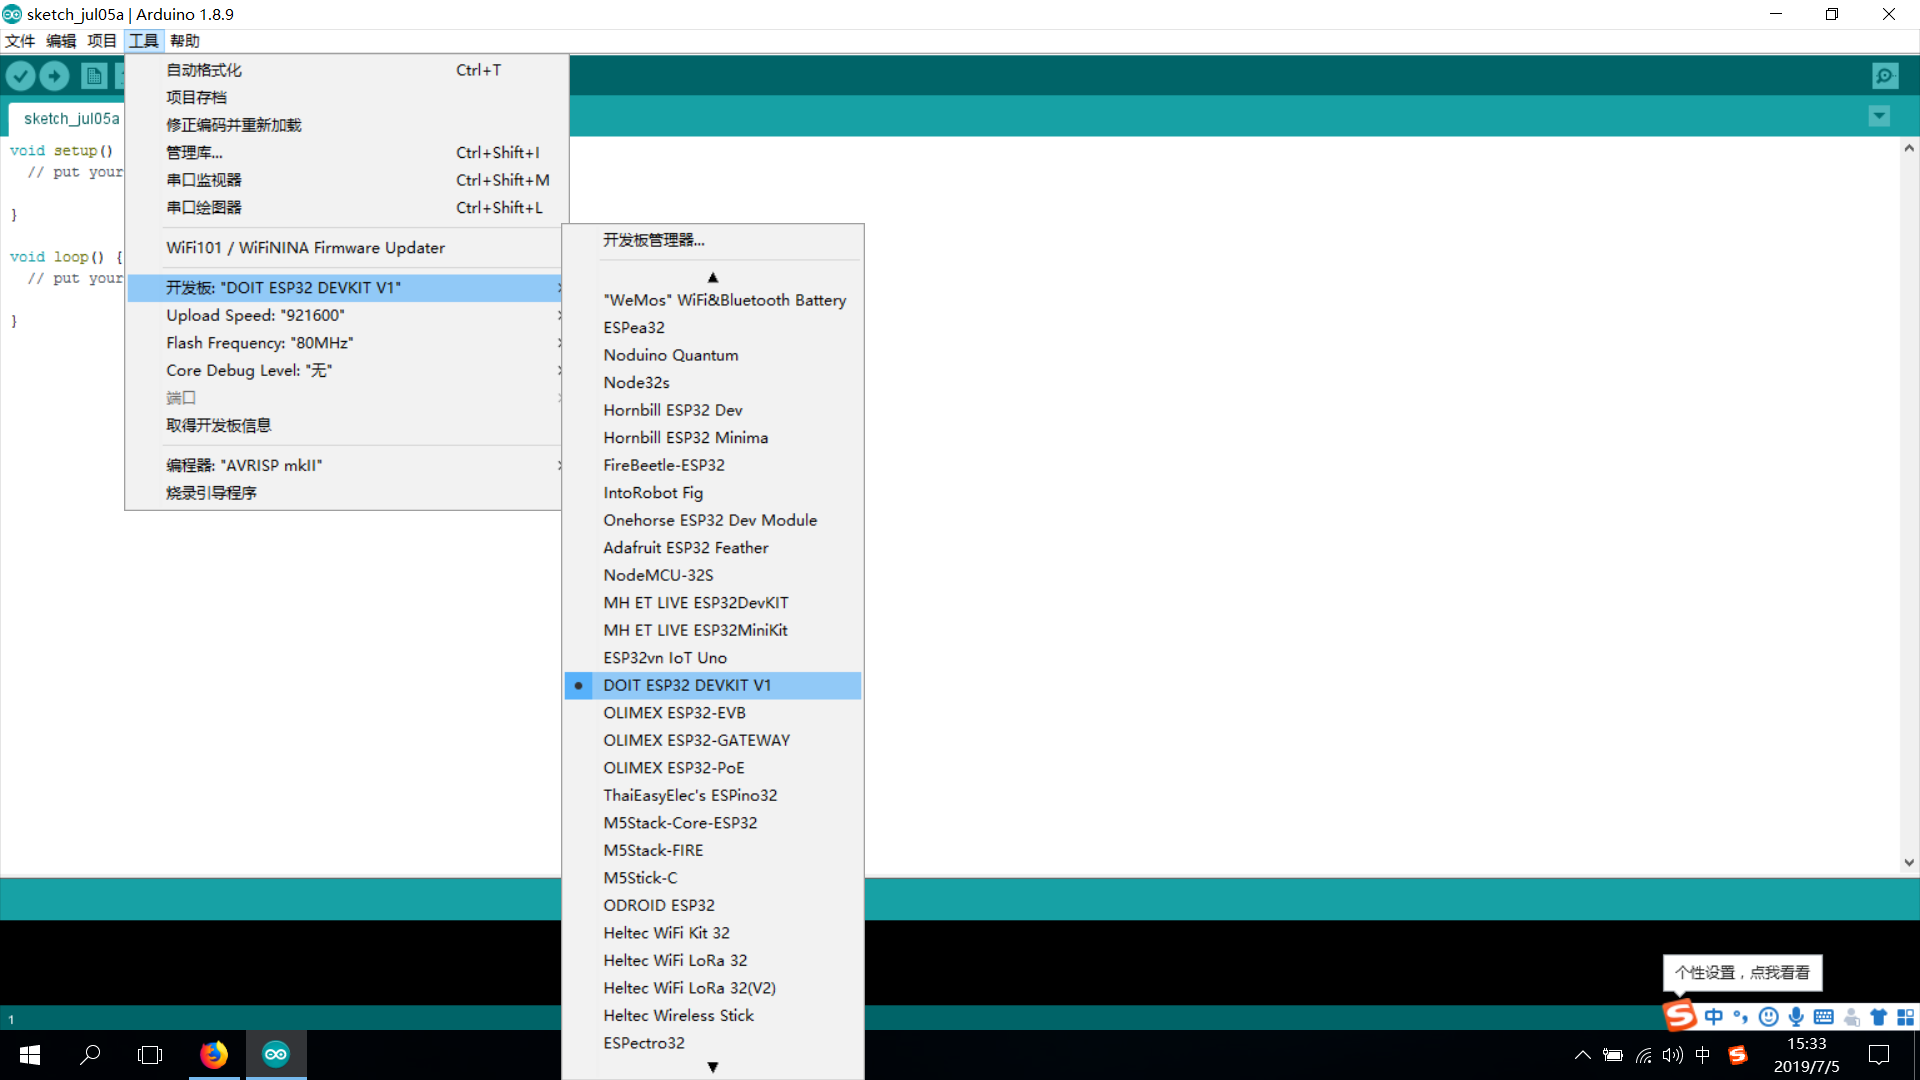
Task: Select OLIMEX ESP32-EVB board option
Action: coord(674,713)
